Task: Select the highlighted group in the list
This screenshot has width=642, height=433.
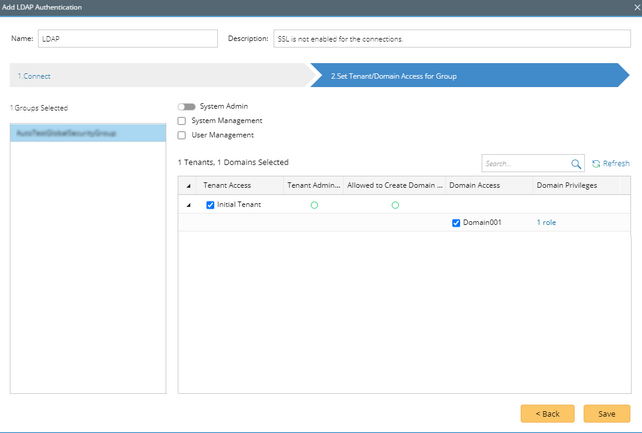Action: click(87, 133)
